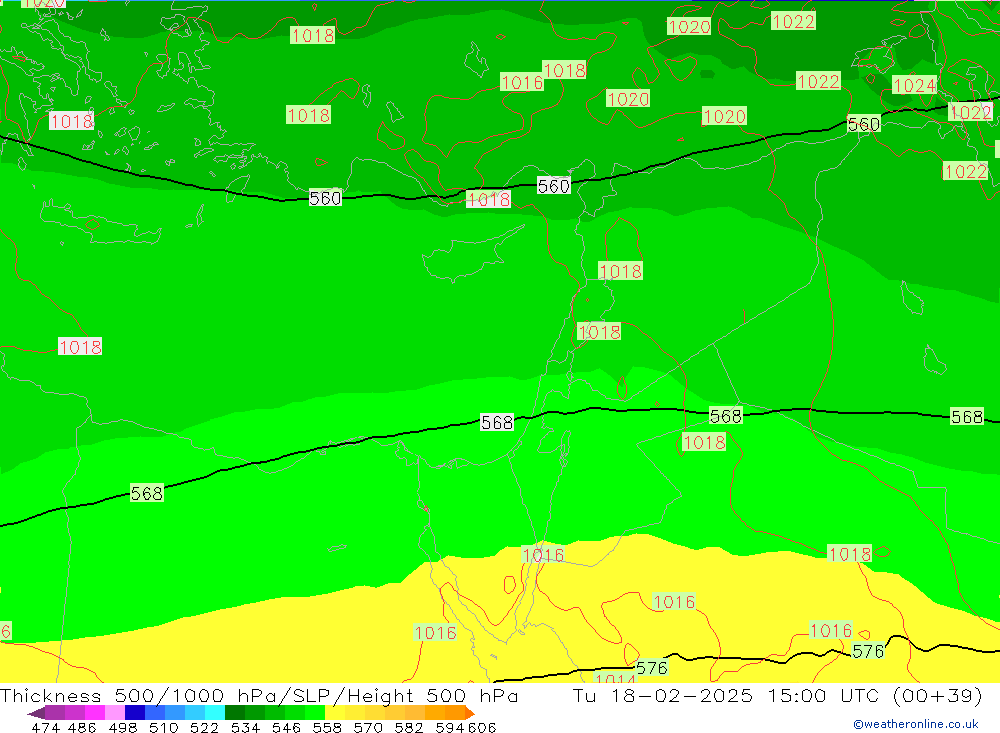Click the 568 label nearest the left edge

tap(147, 493)
